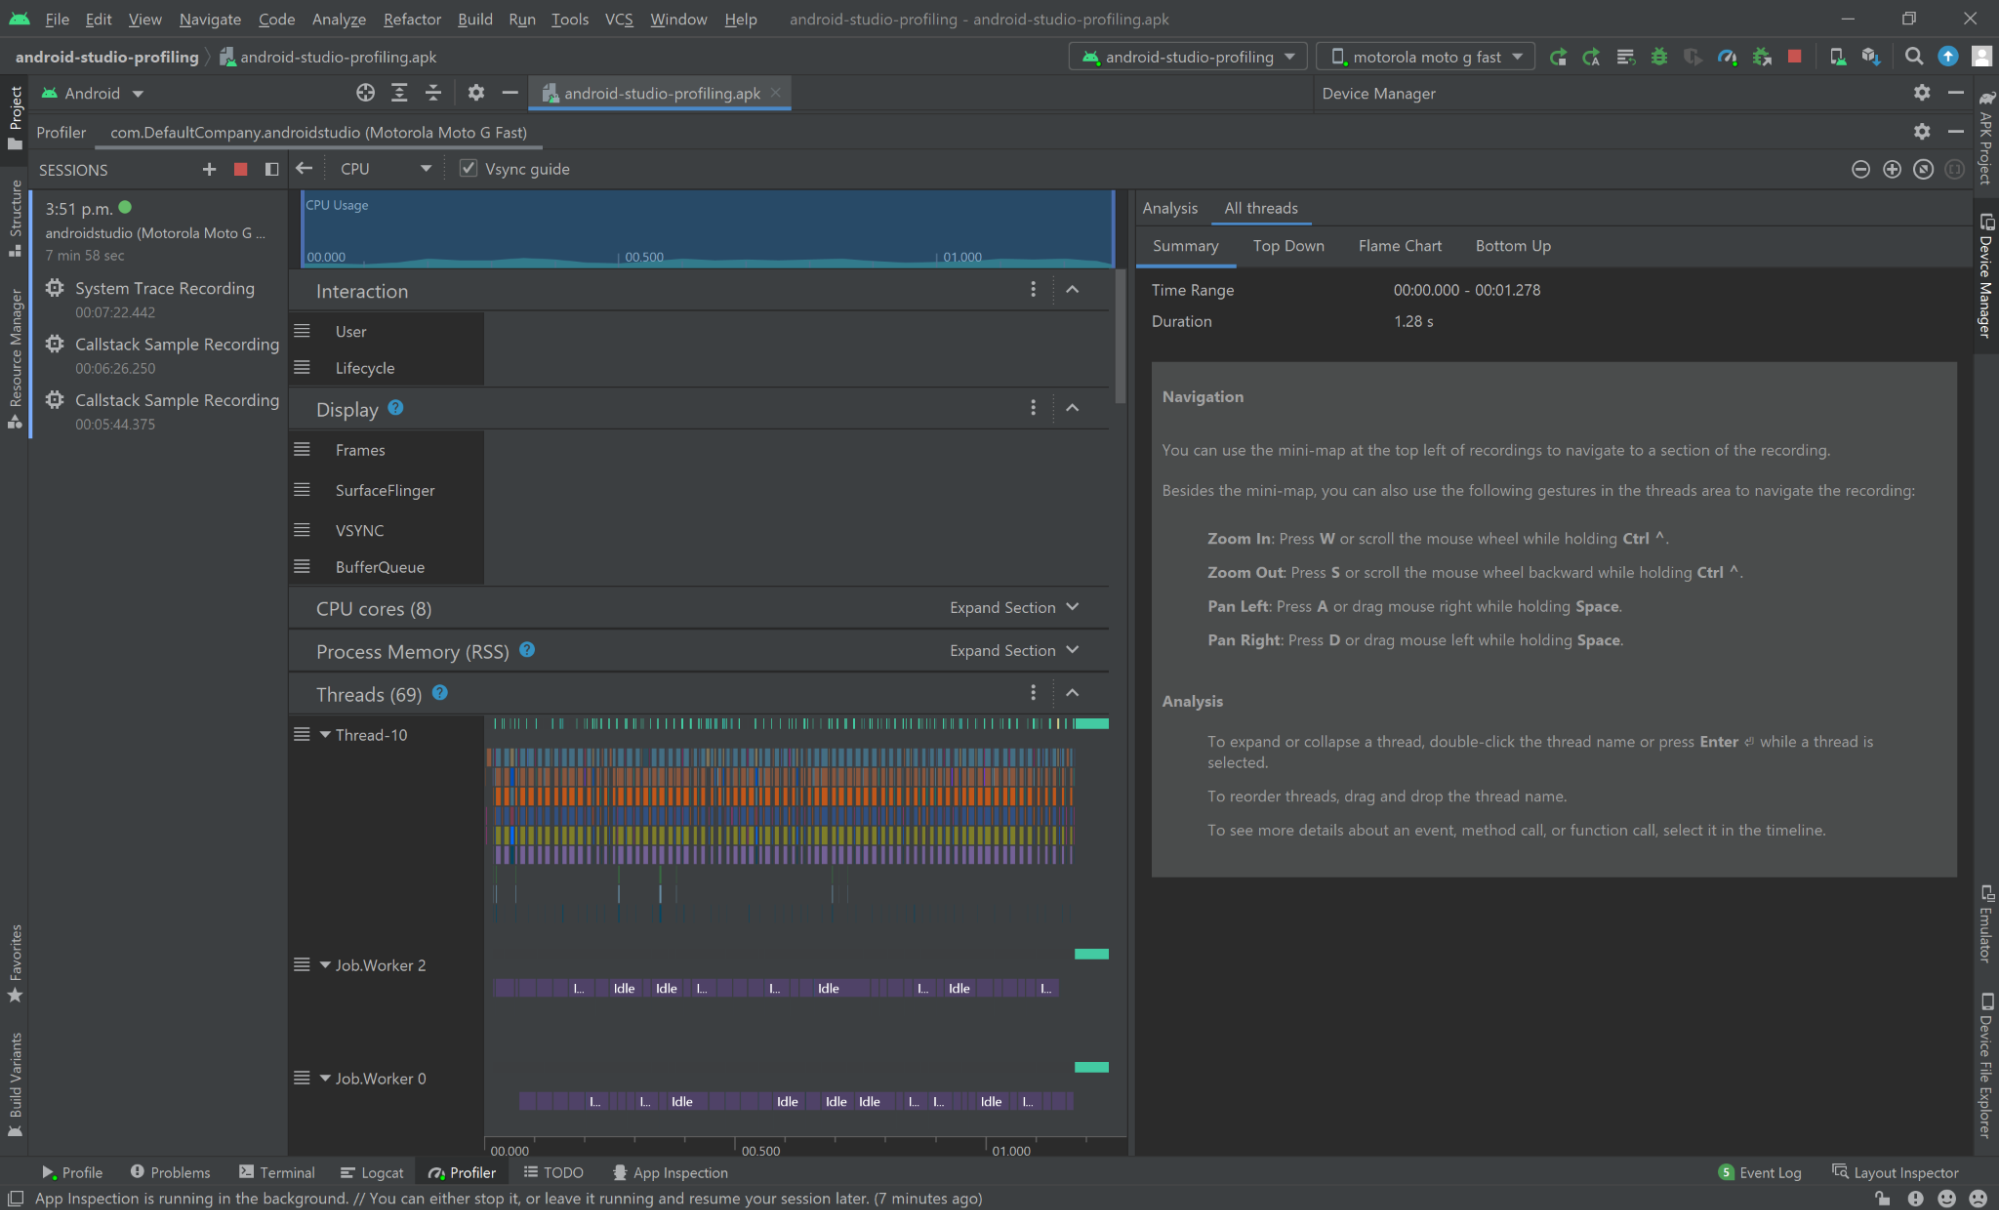Open the CPU profiler type dropdown

click(385, 169)
